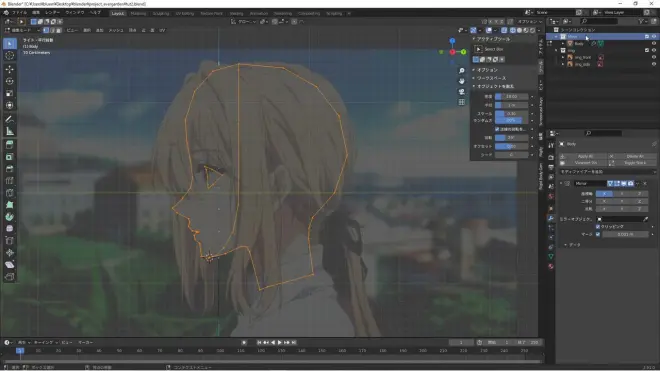The width and height of the screenshot is (660, 371).
Task: Select the Scale tool
Action: tap(10, 93)
